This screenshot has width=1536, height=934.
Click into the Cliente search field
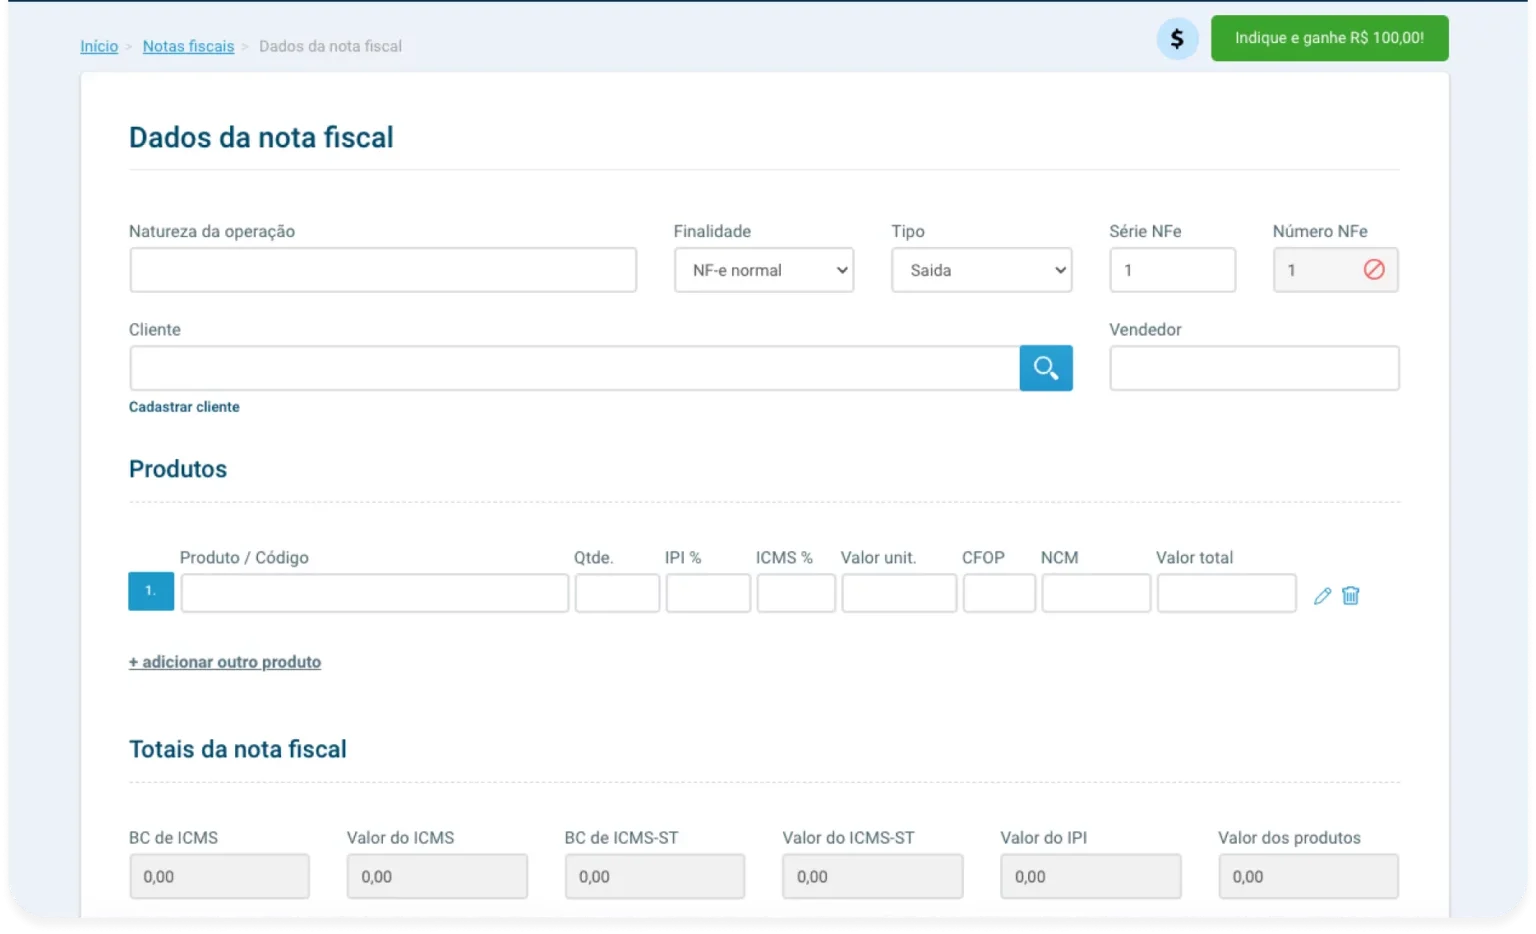(x=574, y=368)
